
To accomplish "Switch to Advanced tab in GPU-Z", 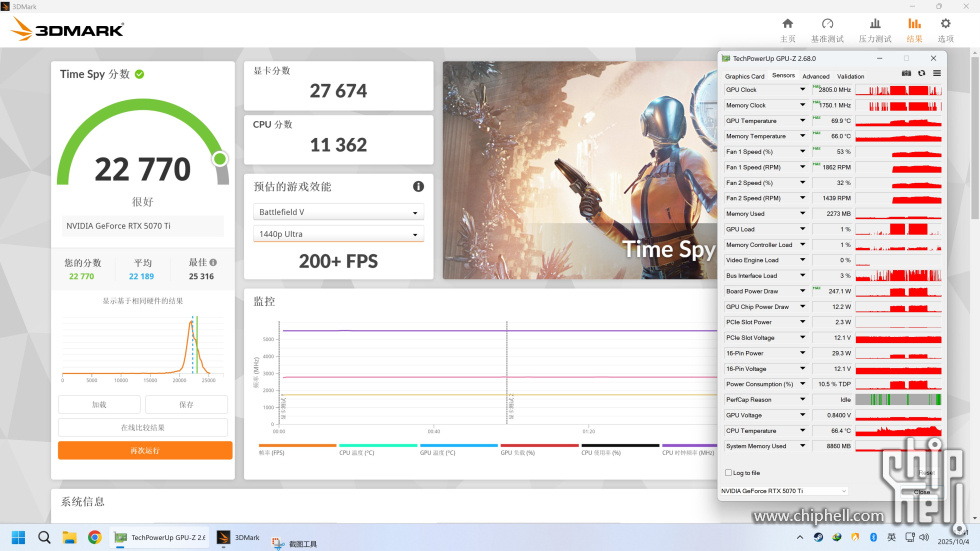I will pos(816,76).
